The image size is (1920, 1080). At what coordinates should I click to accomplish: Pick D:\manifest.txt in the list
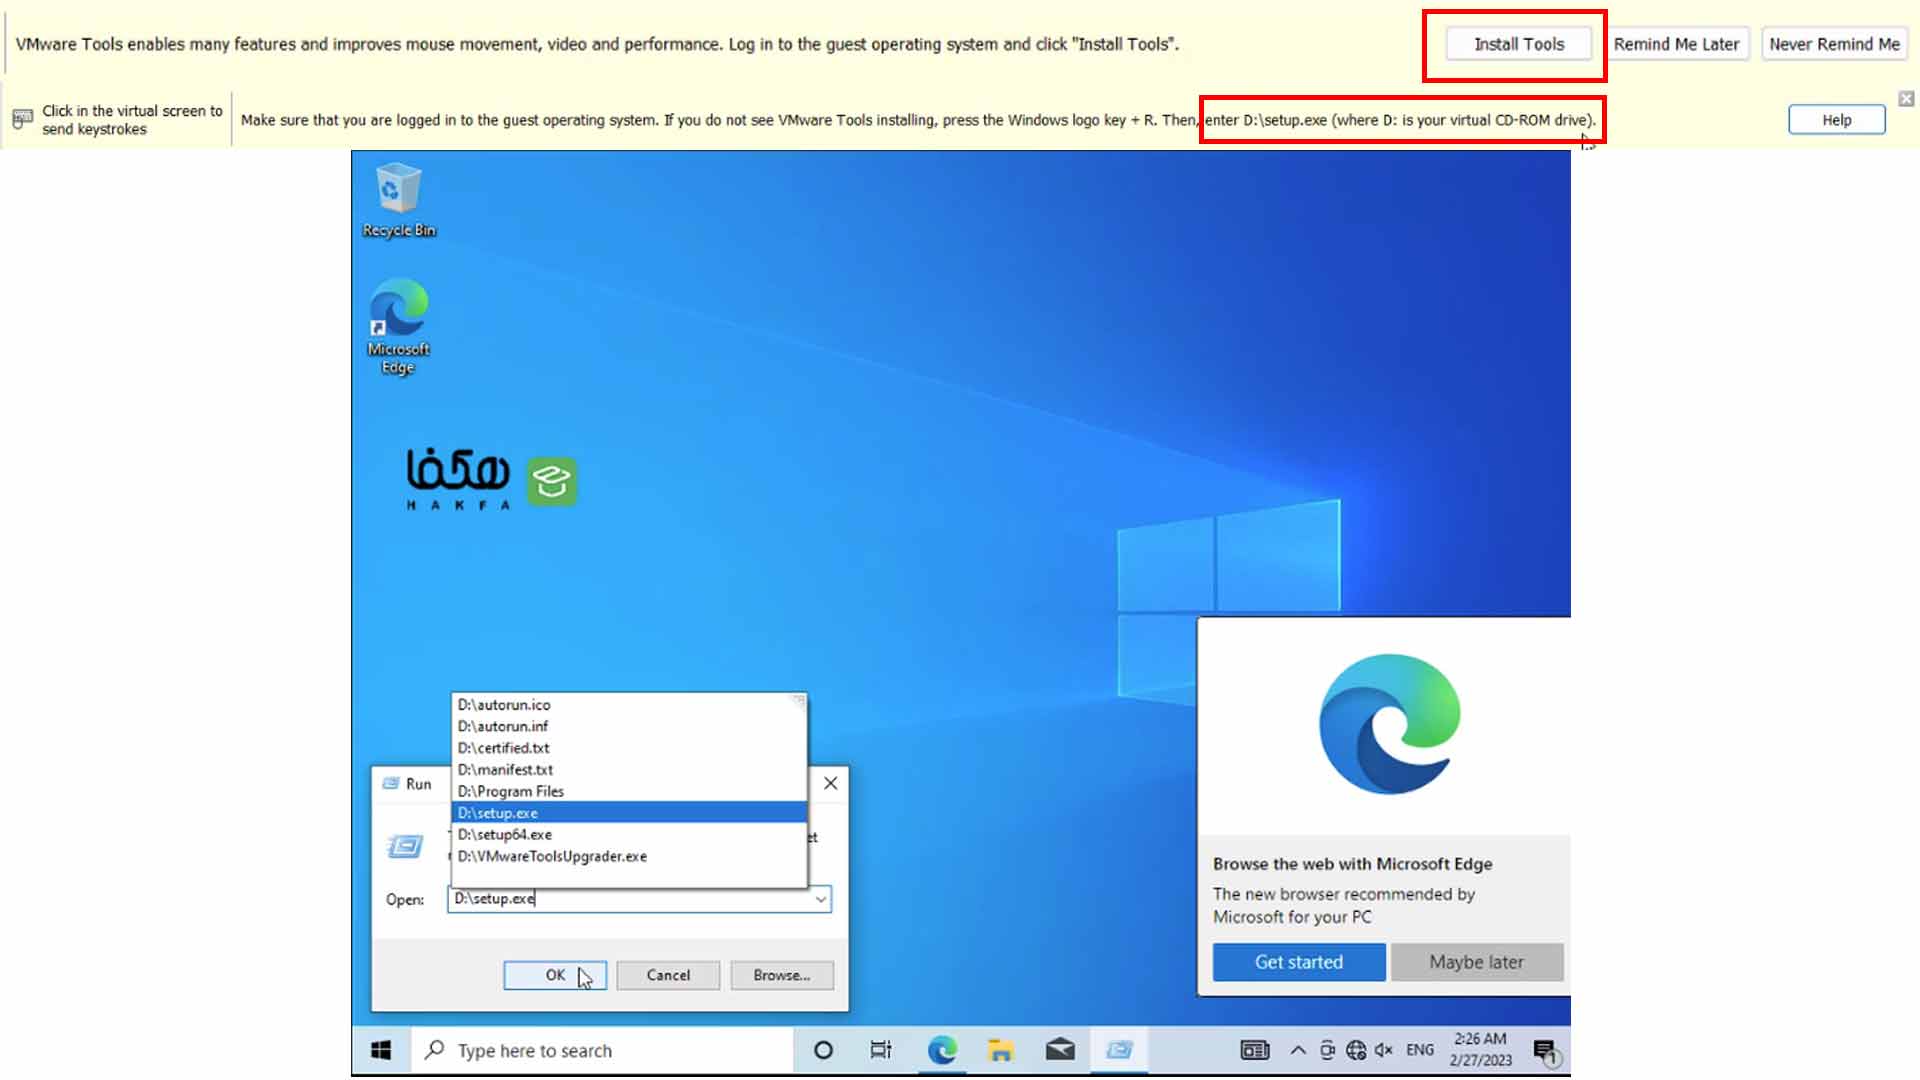pyautogui.click(x=629, y=770)
